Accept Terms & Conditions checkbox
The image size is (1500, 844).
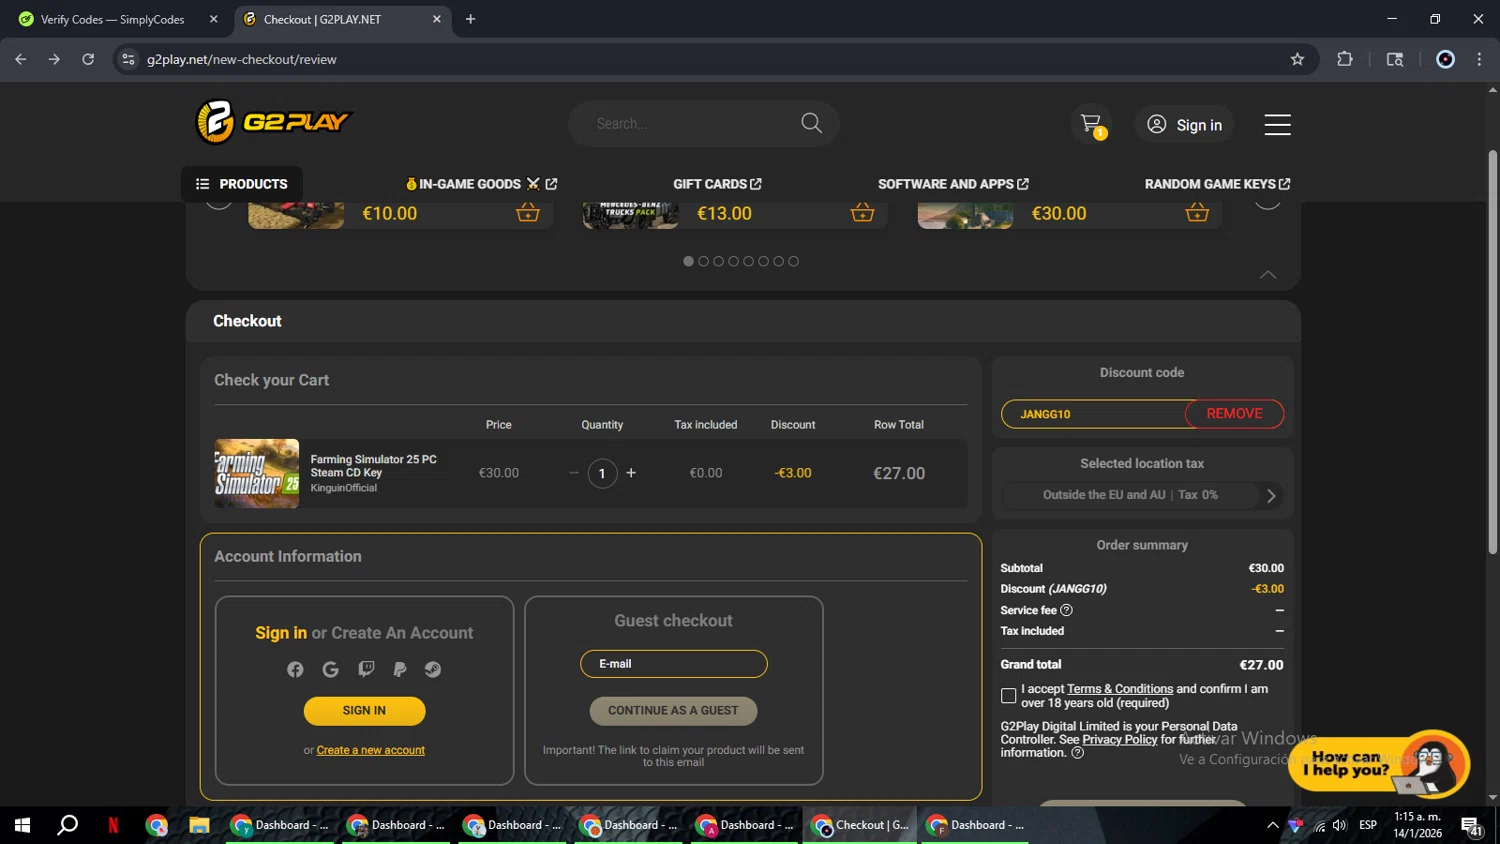pyautogui.click(x=1008, y=695)
